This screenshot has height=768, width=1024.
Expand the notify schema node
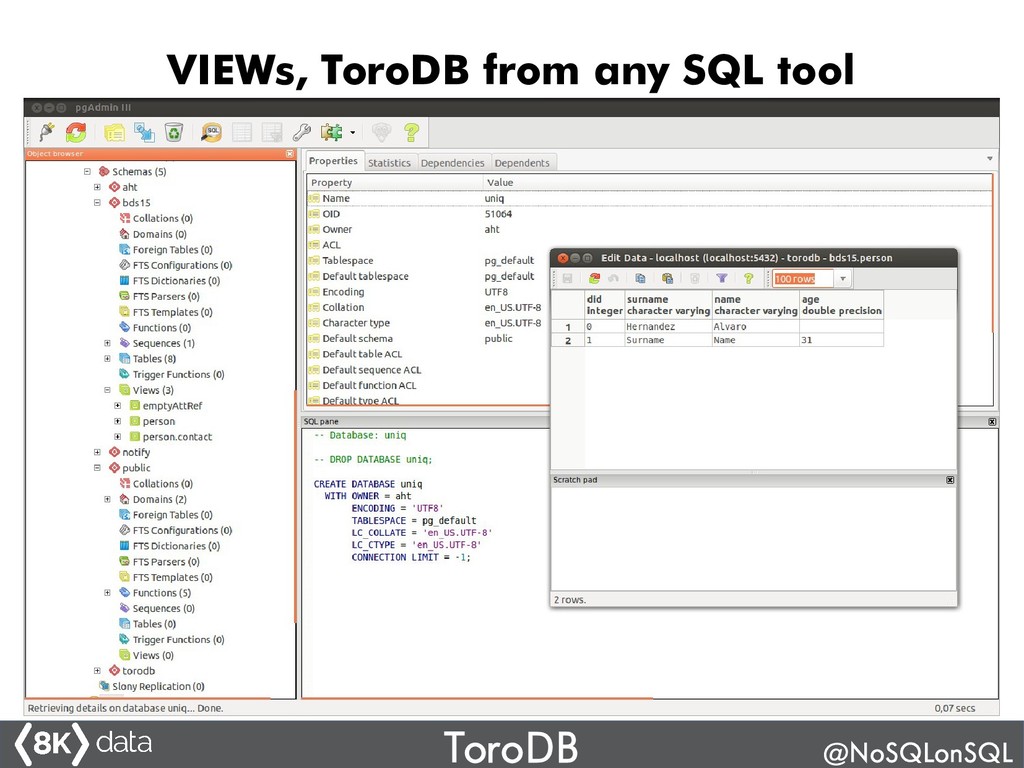[97, 453]
